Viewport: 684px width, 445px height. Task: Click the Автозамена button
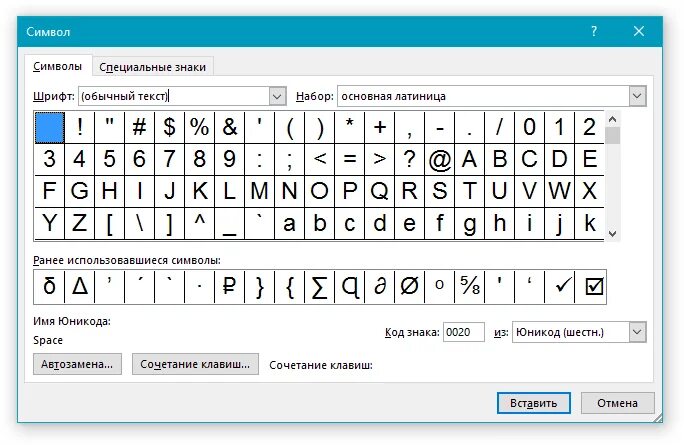[x=77, y=364]
